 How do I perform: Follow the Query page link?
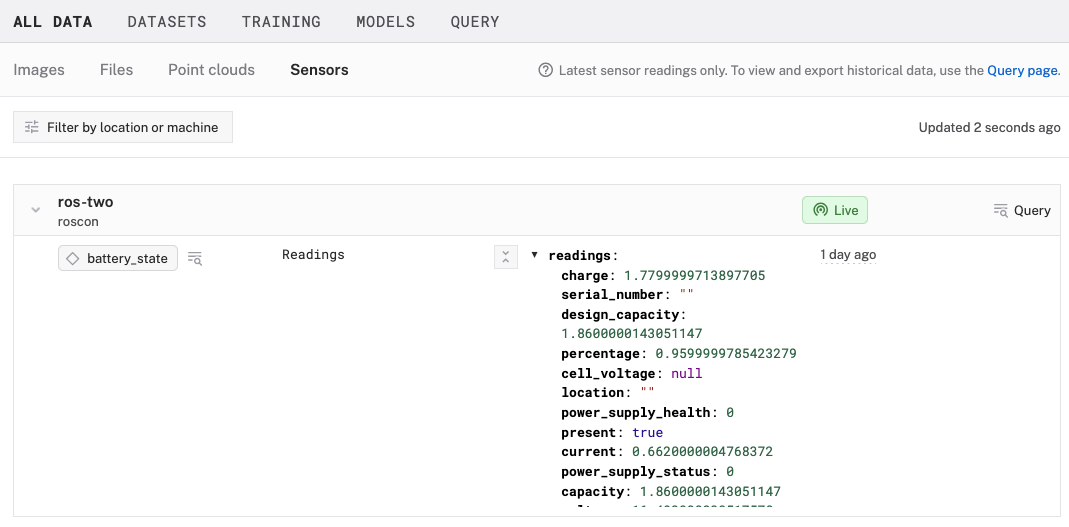point(1022,70)
